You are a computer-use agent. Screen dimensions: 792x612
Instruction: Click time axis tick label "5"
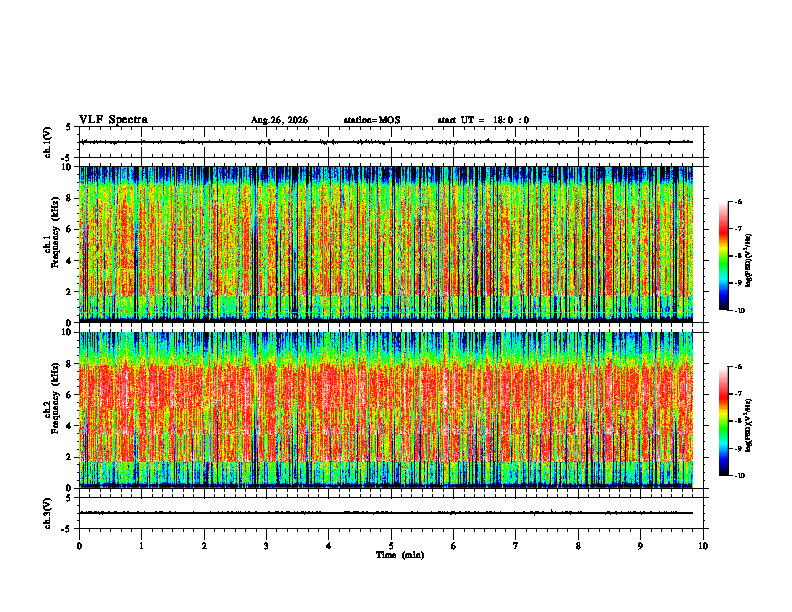pyautogui.click(x=391, y=546)
